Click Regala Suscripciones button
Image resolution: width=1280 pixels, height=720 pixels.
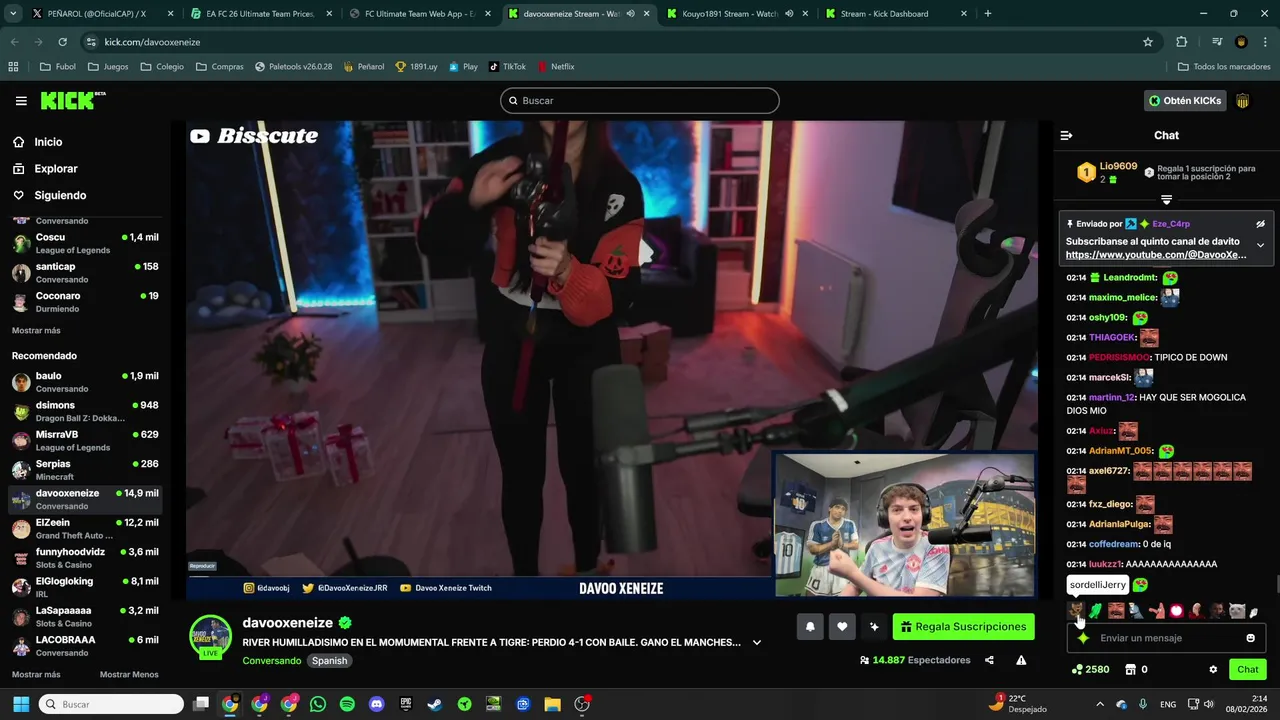pyautogui.click(x=963, y=627)
